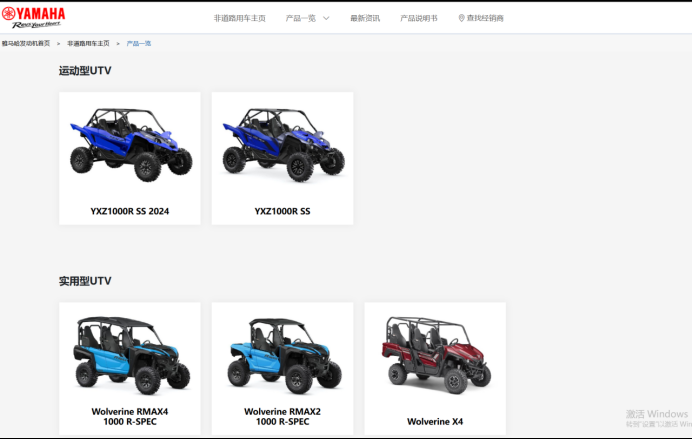The height and width of the screenshot is (439, 692).
Task: Open the YXZ1000R SS vehicle image
Action: pyautogui.click(x=283, y=145)
